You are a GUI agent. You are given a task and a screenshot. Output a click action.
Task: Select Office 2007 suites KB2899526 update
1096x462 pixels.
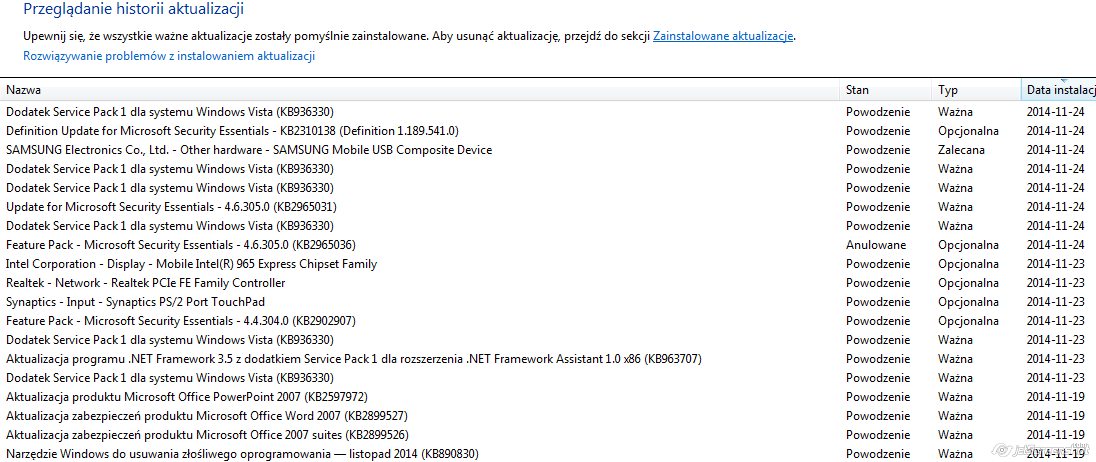pyautogui.click(x=548, y=435)
